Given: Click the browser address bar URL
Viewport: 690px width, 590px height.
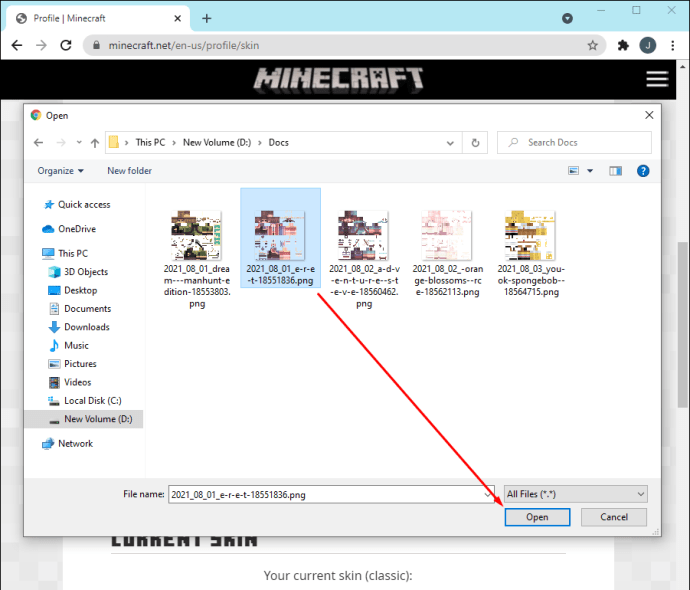Looking at the screenshot, I should pos(184,45).
